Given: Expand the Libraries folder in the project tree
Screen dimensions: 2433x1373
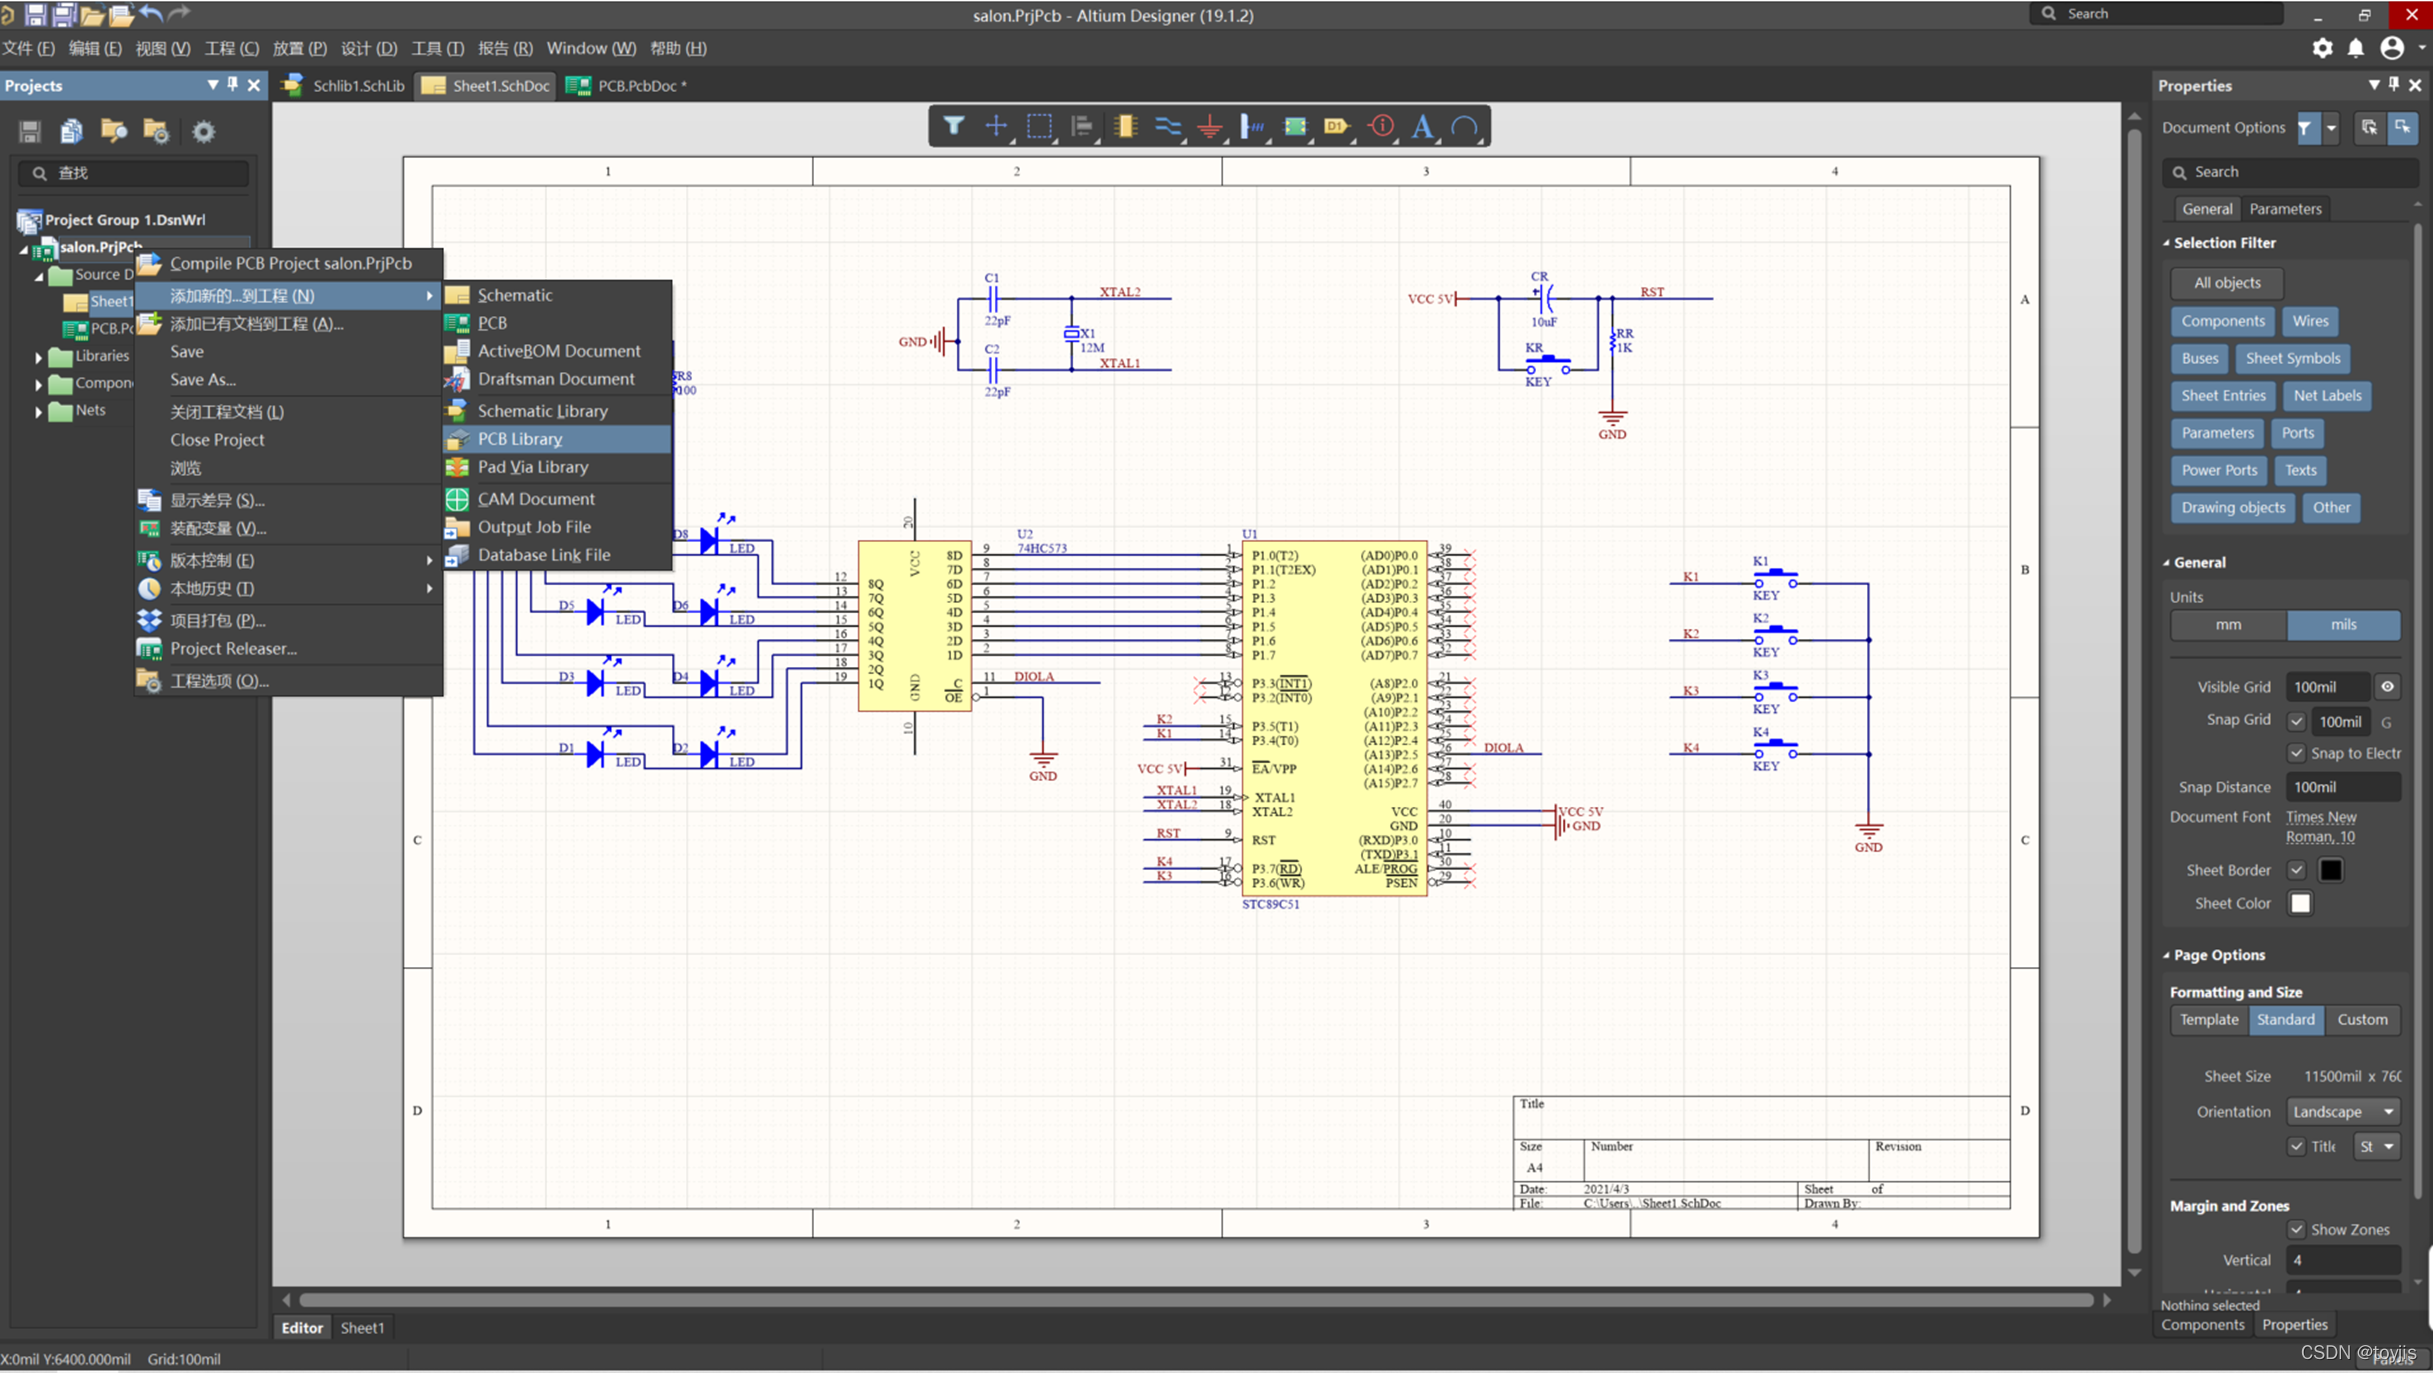Looking at the screenshot, I should (x=38, y=356).
